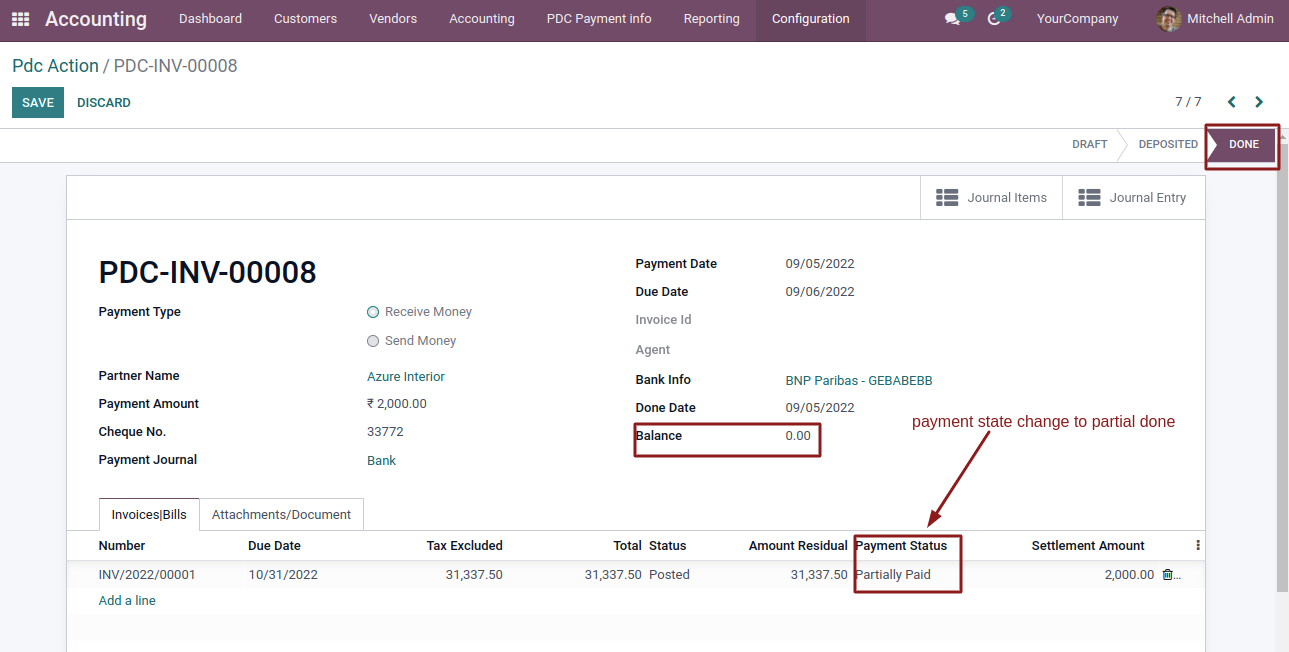
Task: Click the Due Date 09/06/2022 value
Action: pyautogui.click(x=820, y=292)
